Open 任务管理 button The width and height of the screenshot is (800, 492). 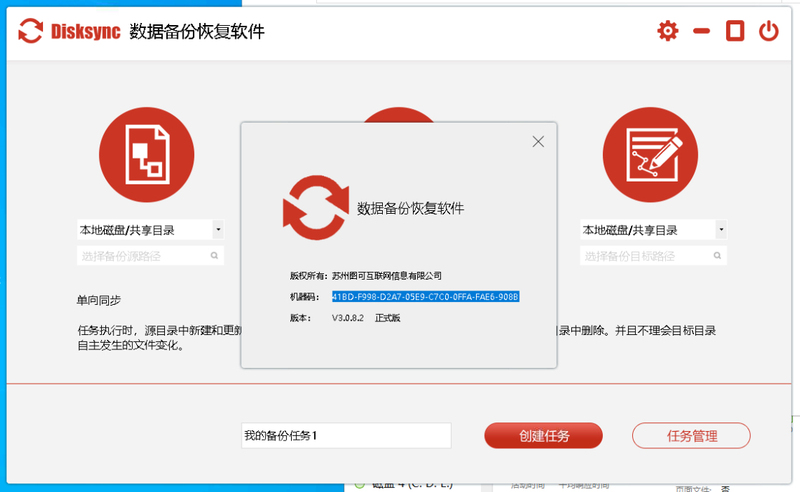(x=691, y=435)
